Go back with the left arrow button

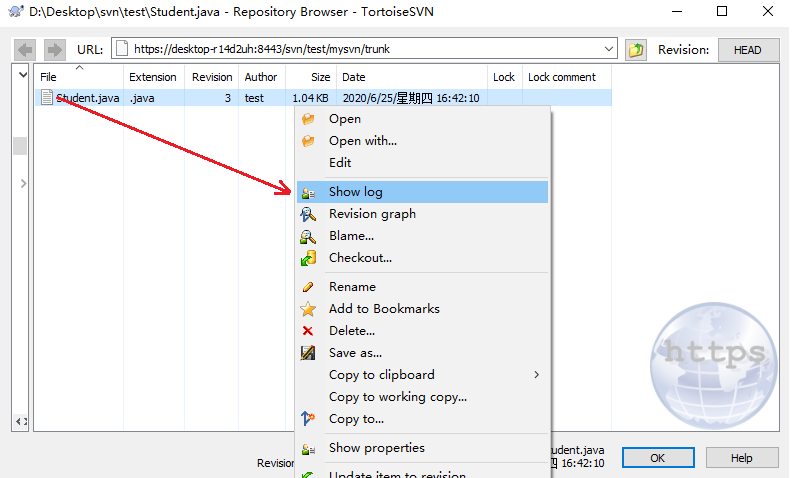click(25, 50)
